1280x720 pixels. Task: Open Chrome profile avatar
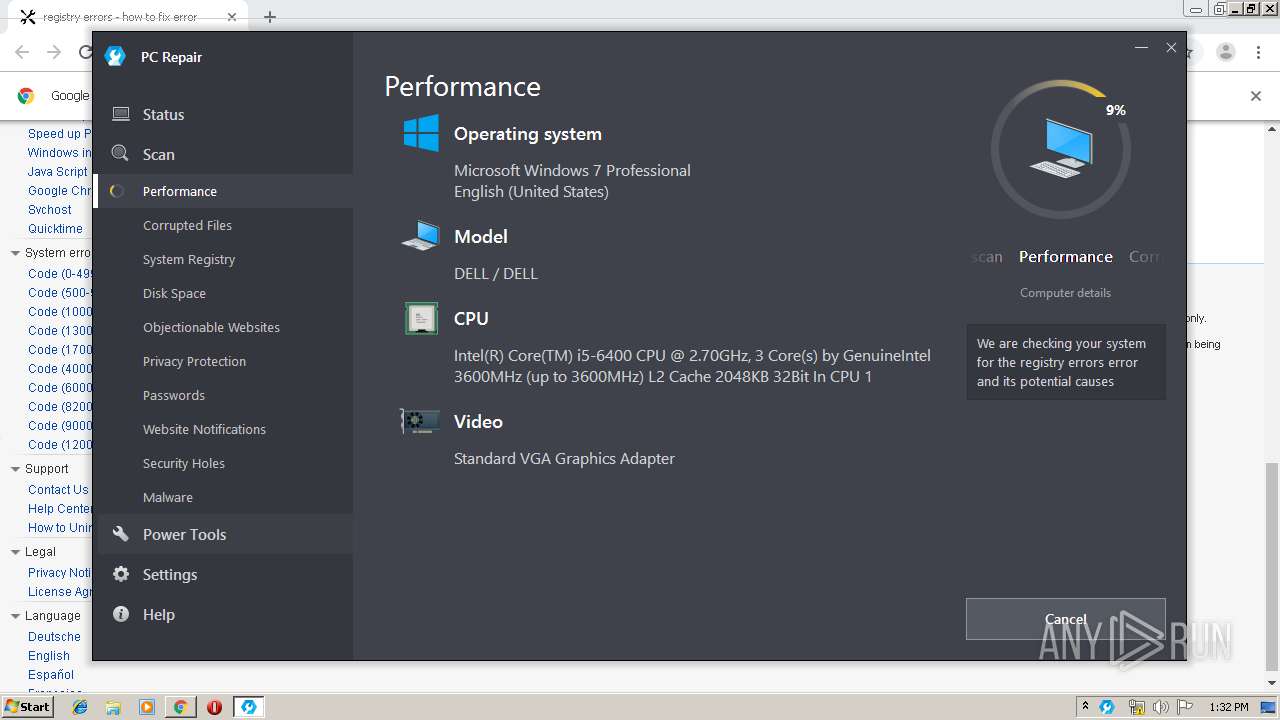coord(1226,52)
